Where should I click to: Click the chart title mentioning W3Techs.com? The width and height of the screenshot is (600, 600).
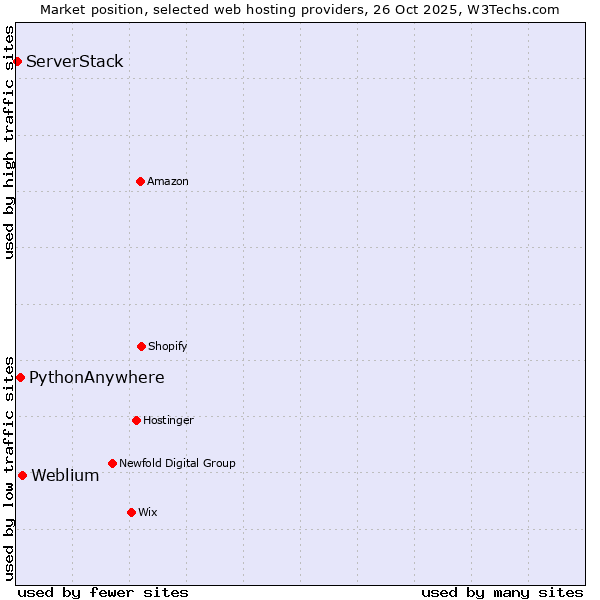[x=300, y=9]
